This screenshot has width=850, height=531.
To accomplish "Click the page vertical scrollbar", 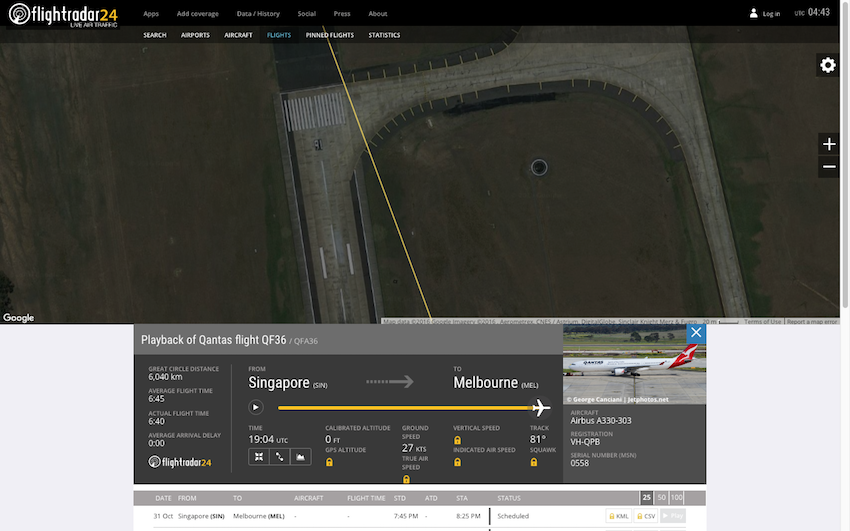I will tap(845, 157).
